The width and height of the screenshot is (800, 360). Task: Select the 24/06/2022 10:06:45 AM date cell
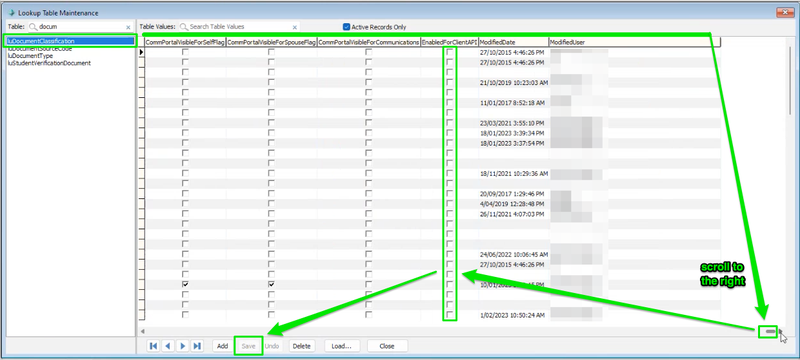[514, 254]
